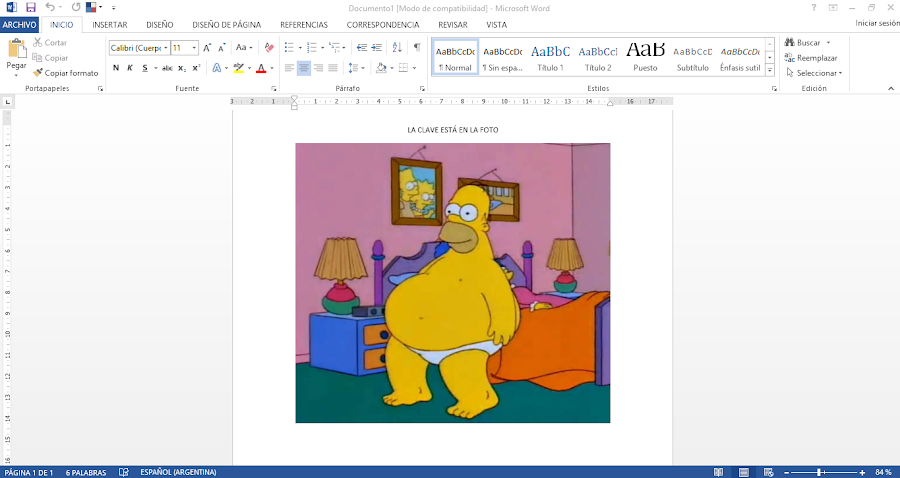Cut selection with Cortar
Image resolution: width=900 pixels, height=478 pixels.
(x=50, y=42)
